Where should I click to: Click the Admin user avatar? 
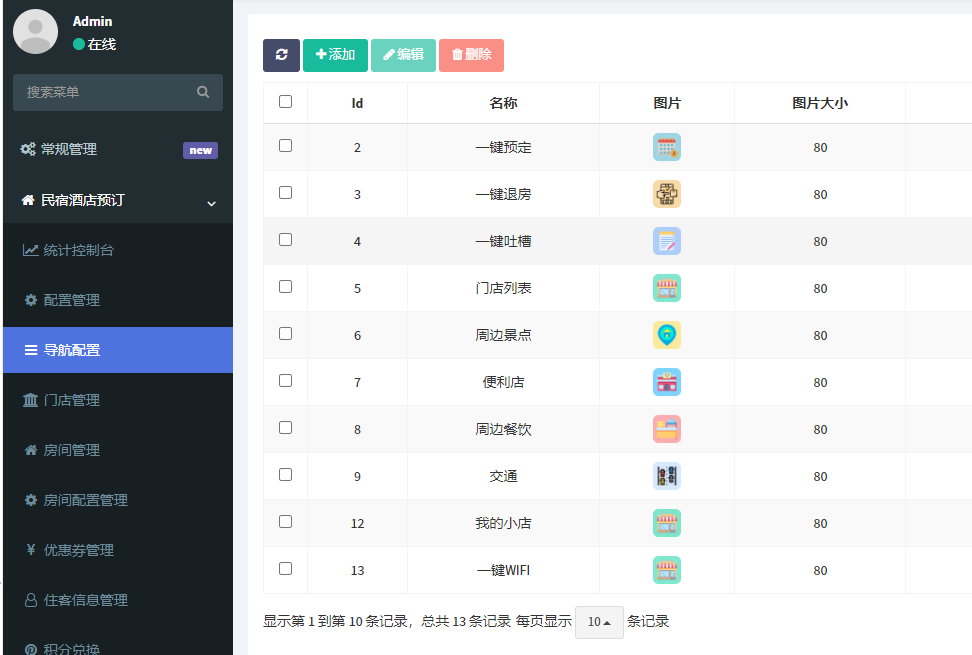[35, 31]
